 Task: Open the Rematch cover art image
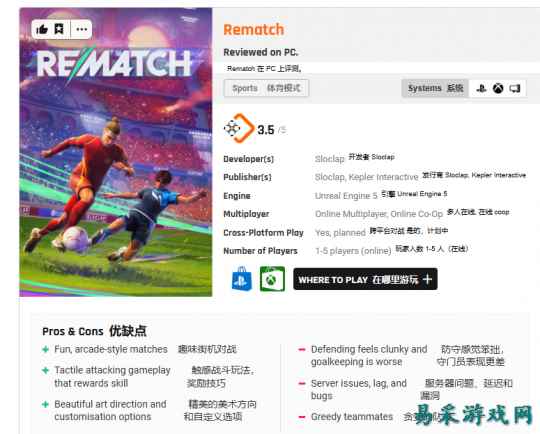click(x=116, y=152)
